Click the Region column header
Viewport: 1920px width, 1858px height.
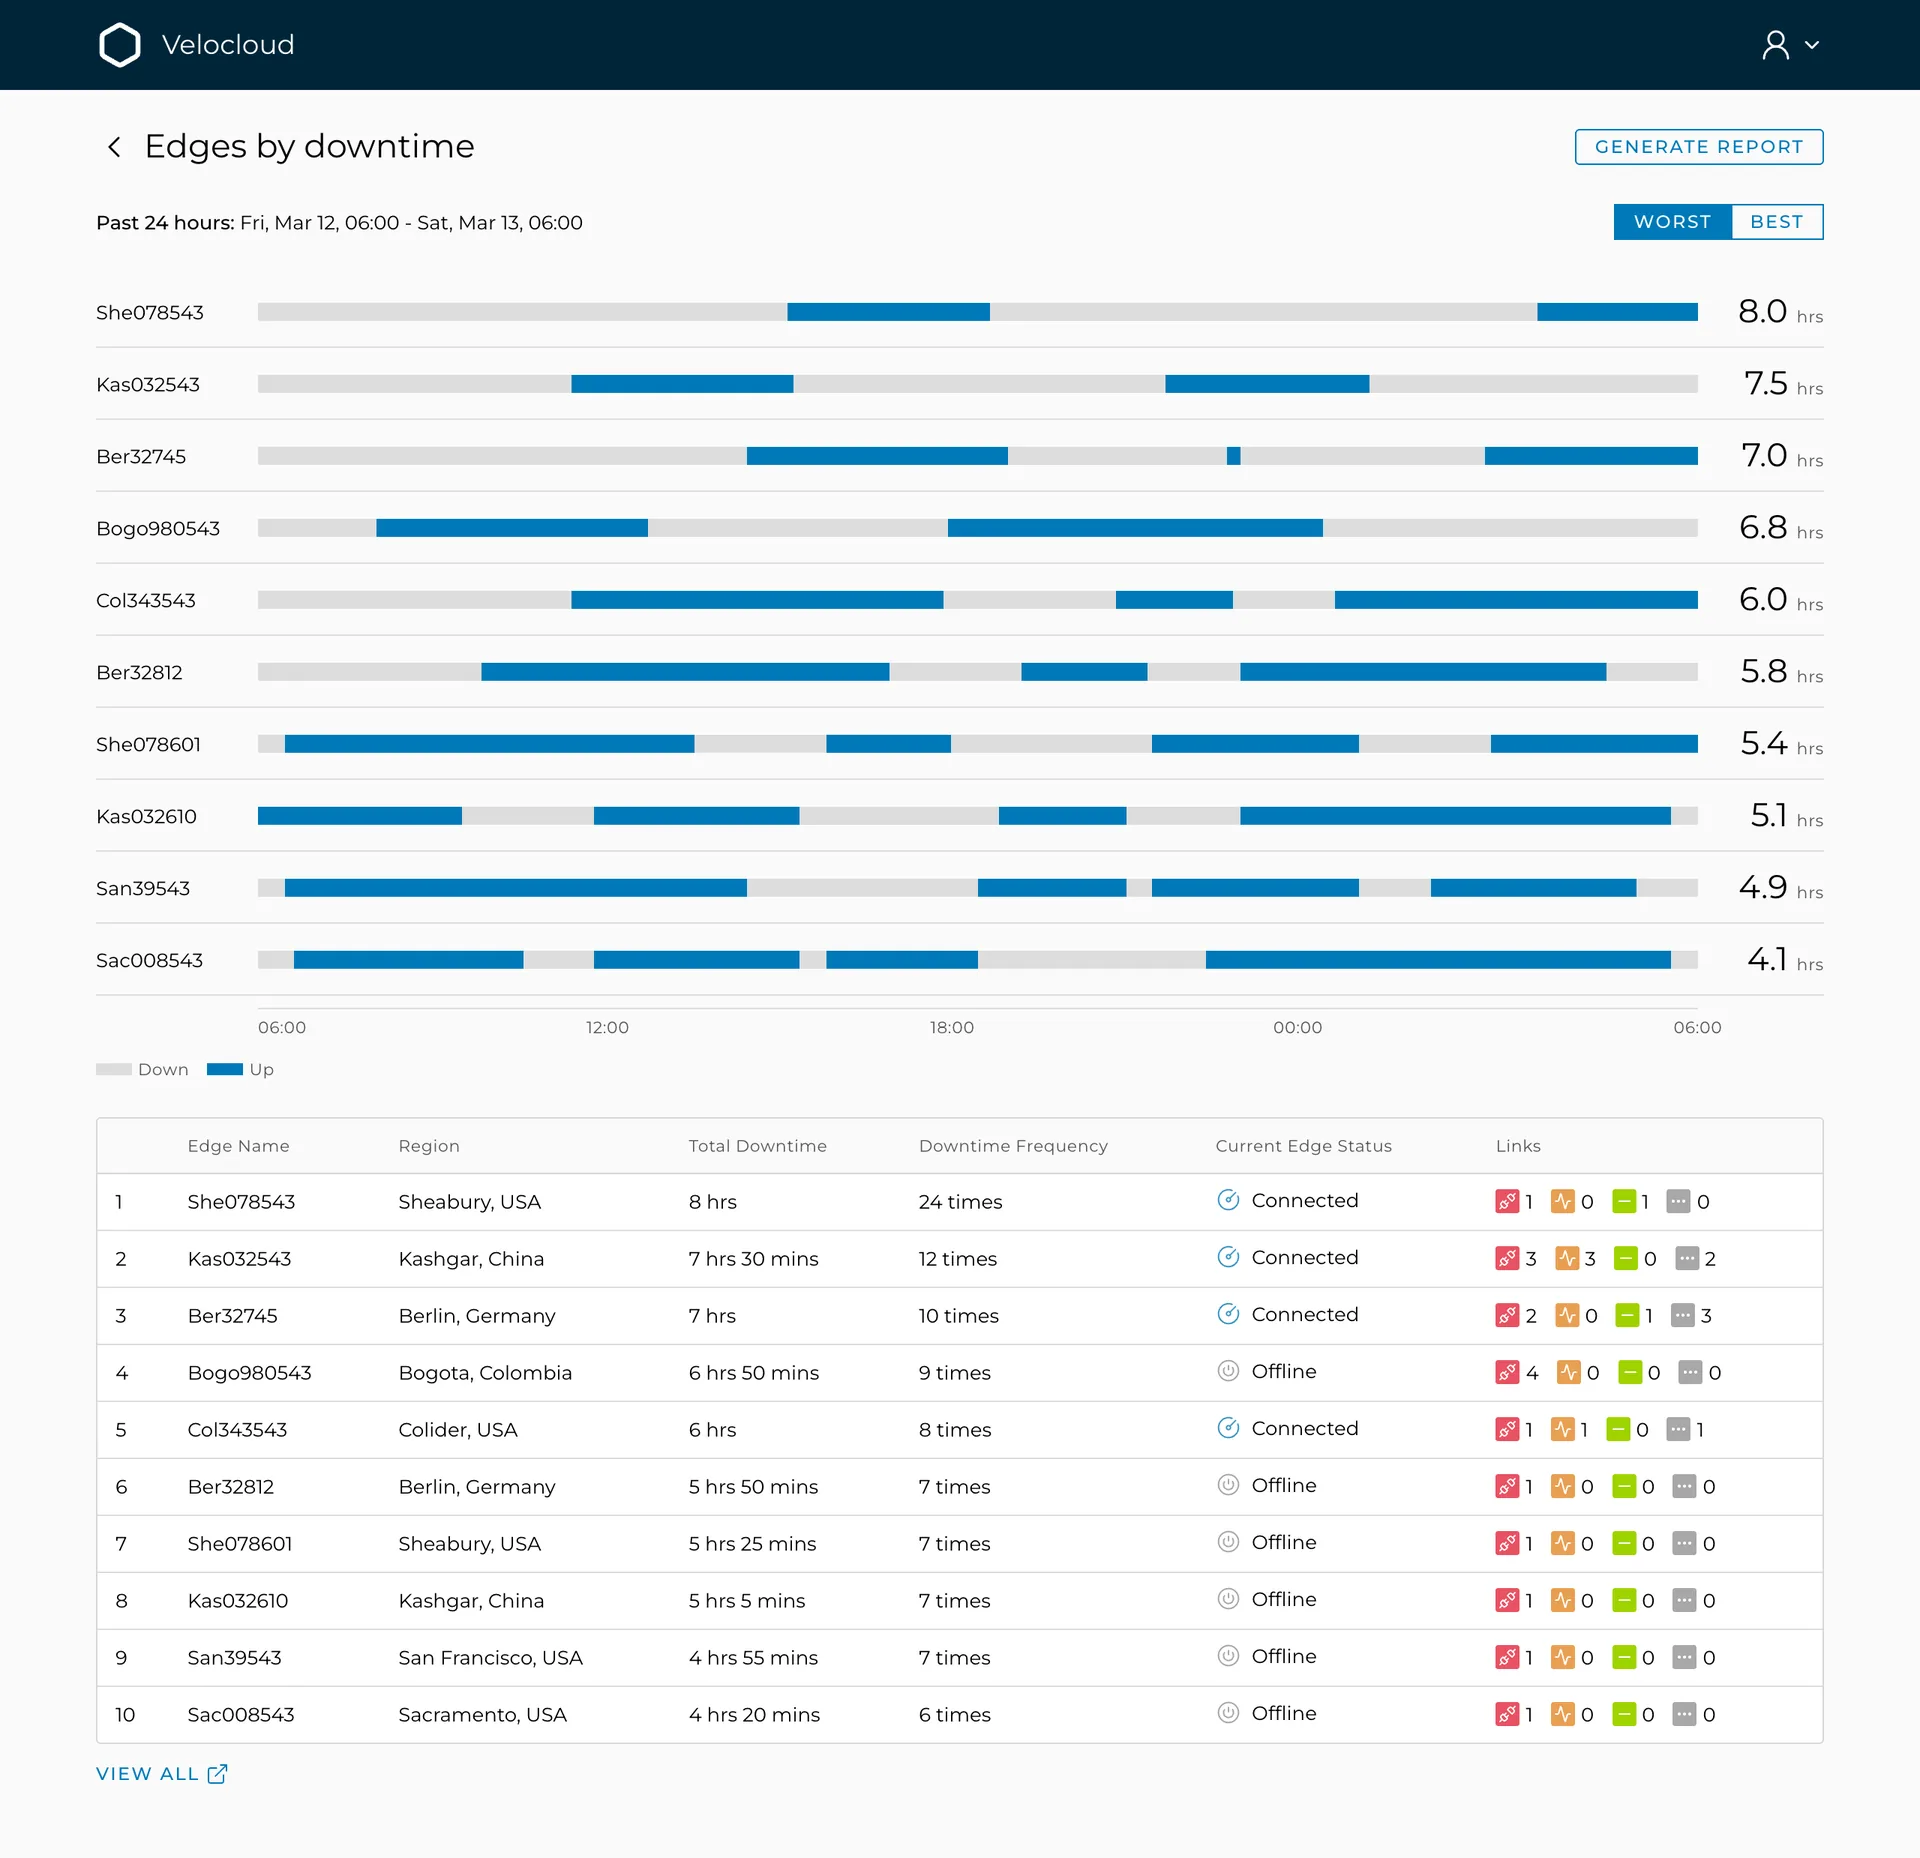[429, 1146]
